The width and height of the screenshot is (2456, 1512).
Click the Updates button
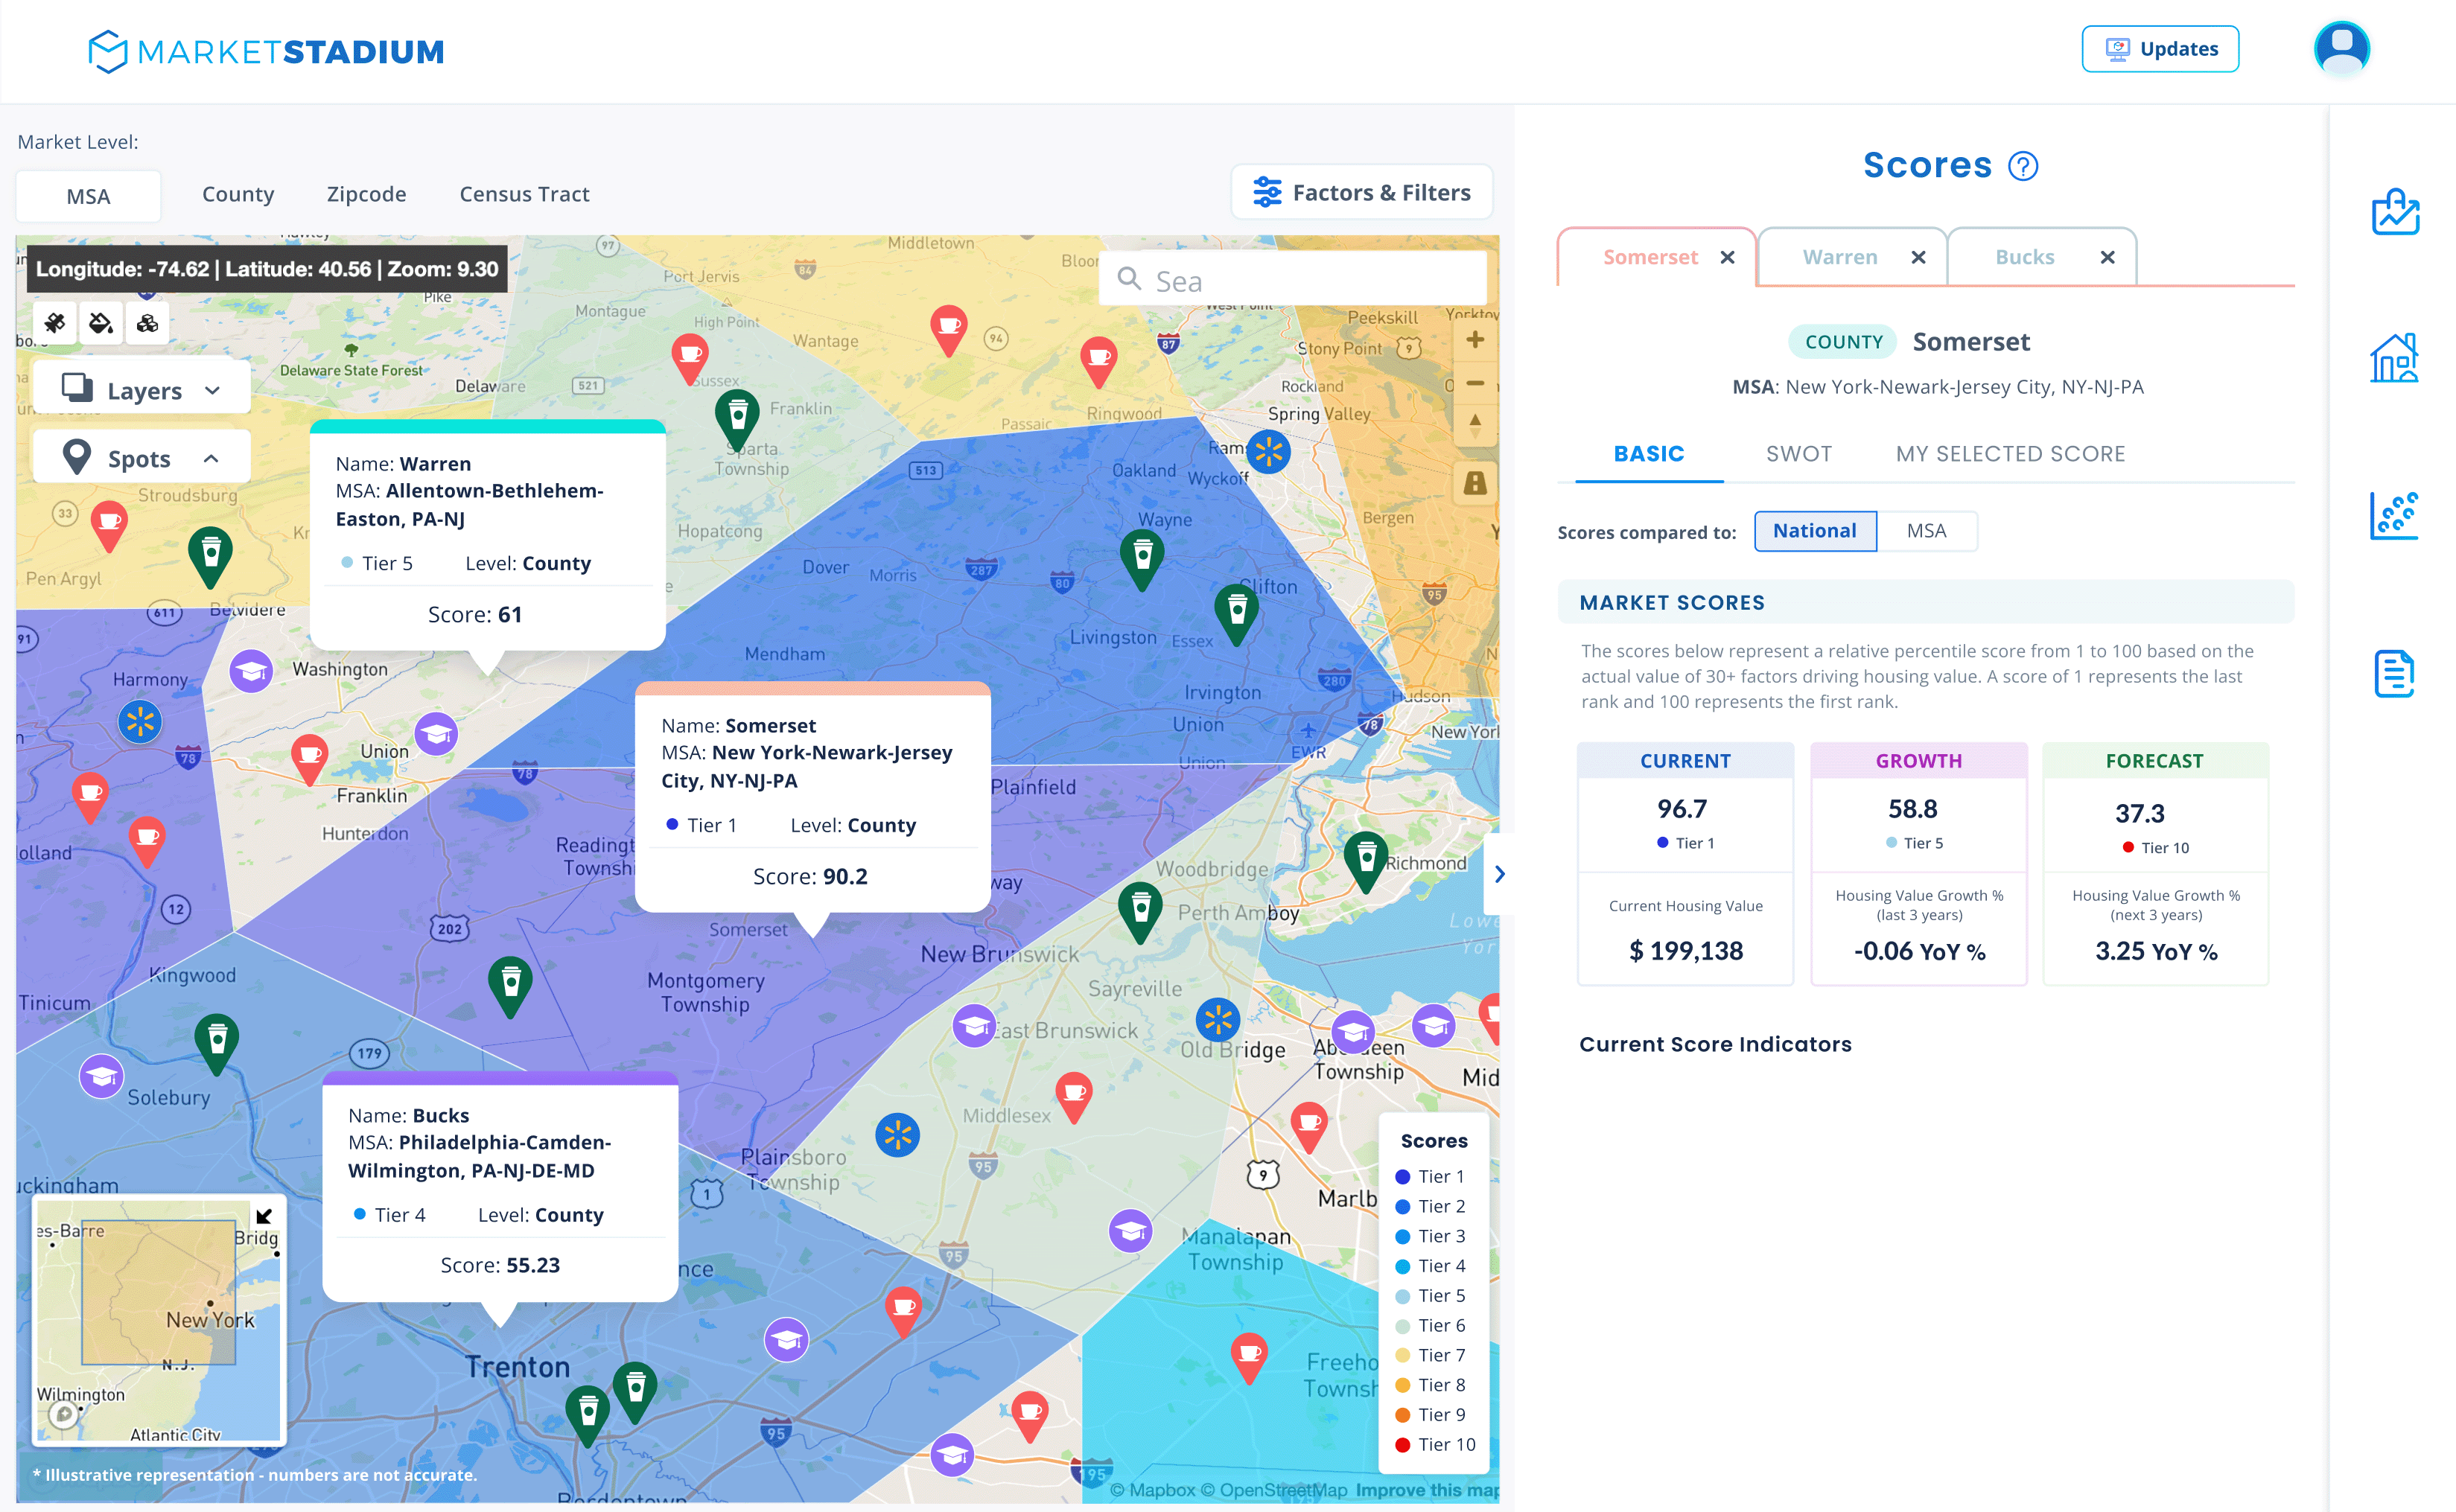[2160, 48]
